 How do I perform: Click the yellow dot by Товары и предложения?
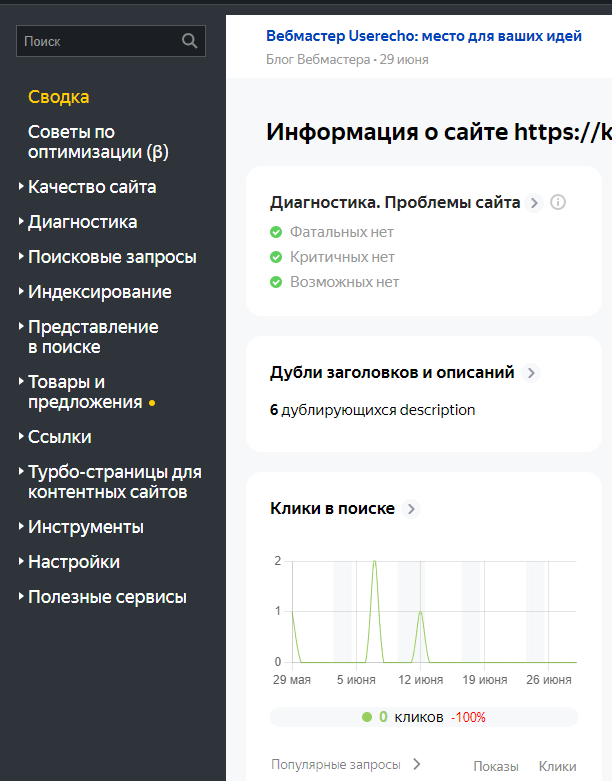coord(152,403)
